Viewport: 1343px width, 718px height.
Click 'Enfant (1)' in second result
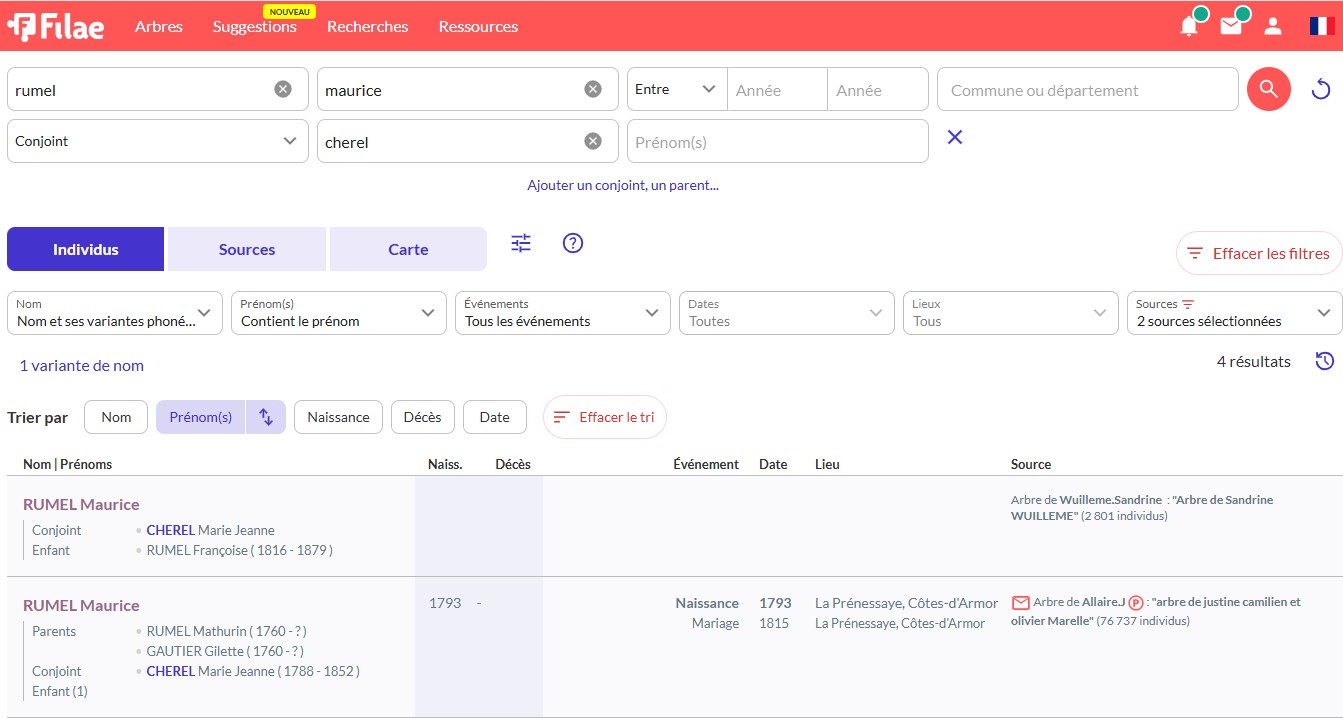pos(60,691)
